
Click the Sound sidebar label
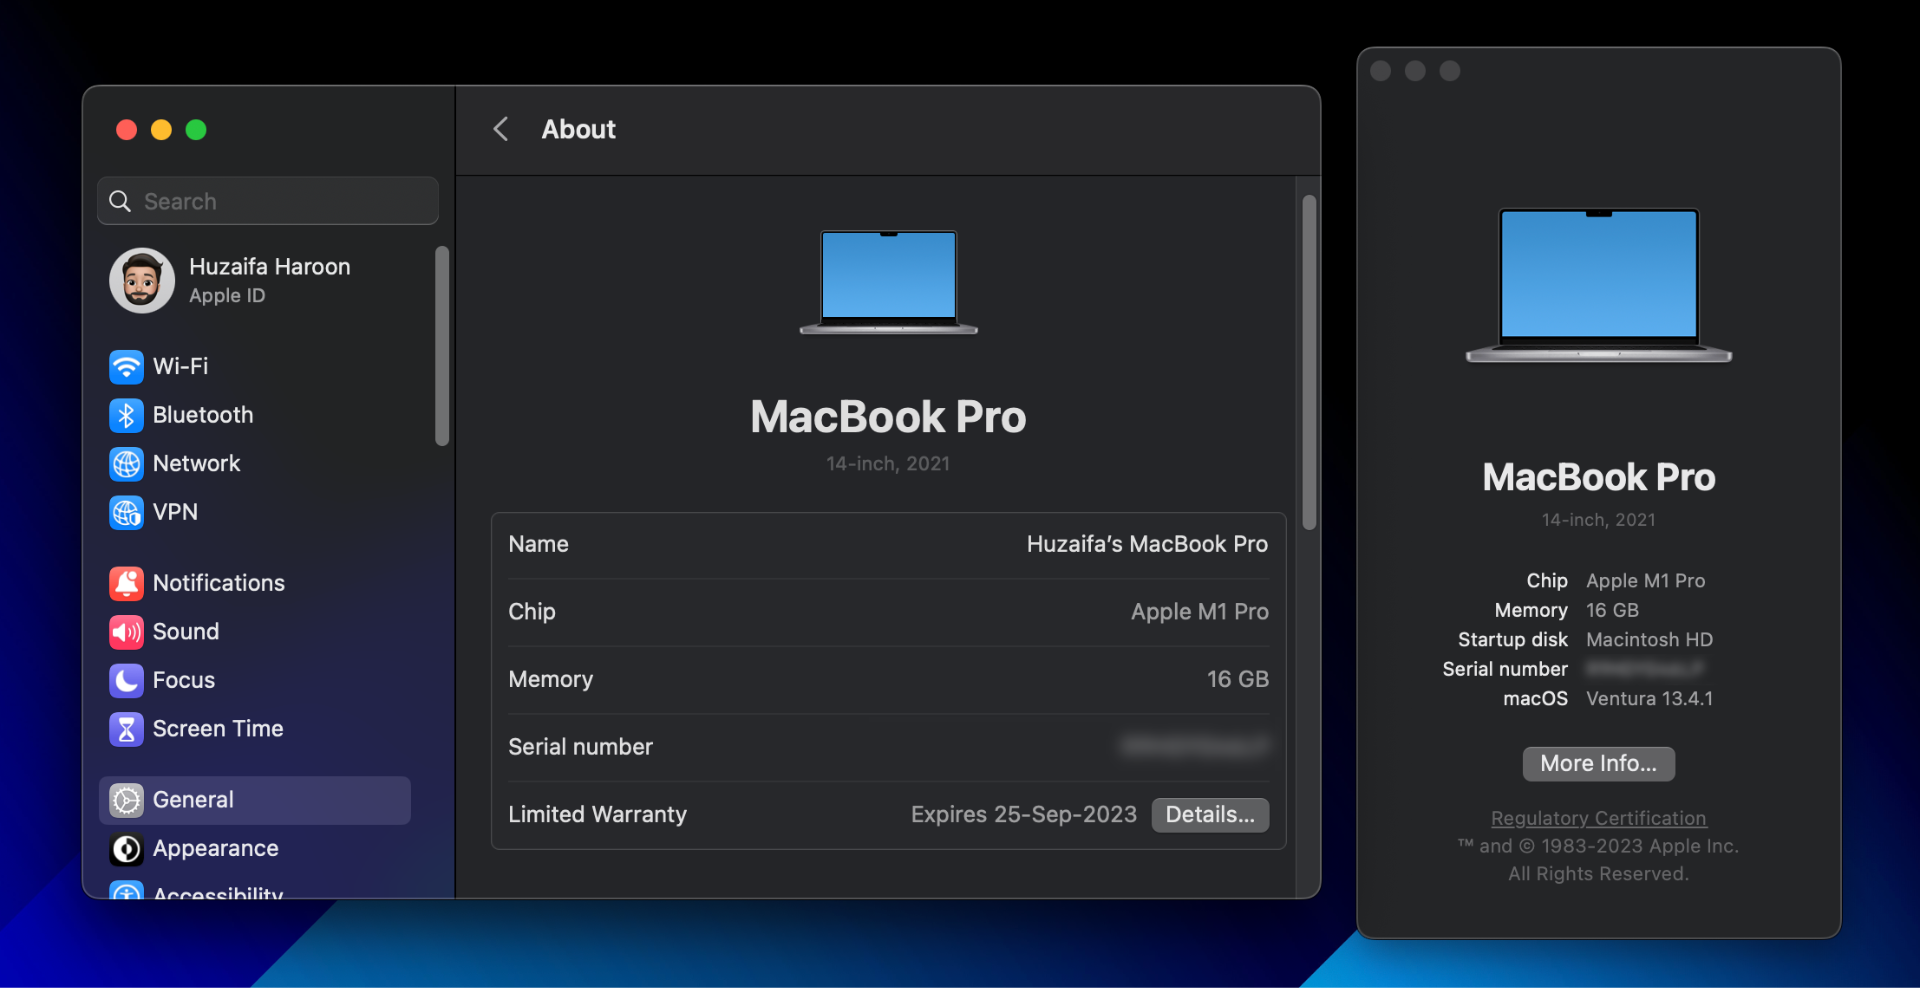pos(186,632)
